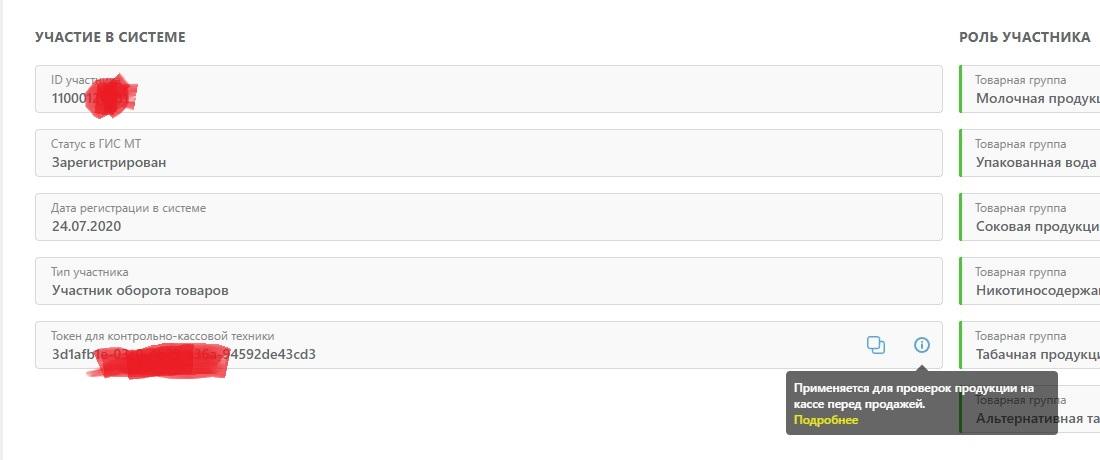
Task: Click the УЧАСТИЕ В СИСТЕМЕ heading
Action: (x=110, y=37)
